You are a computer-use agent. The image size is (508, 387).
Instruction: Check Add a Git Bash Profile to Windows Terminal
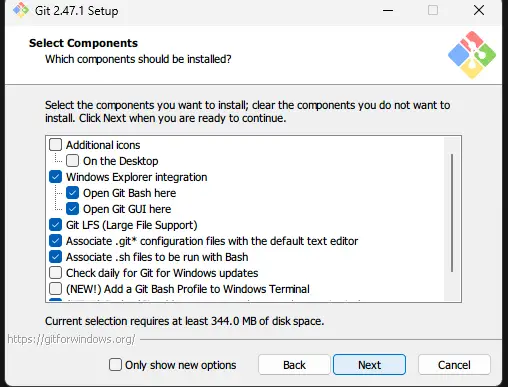tap(55, 289)
